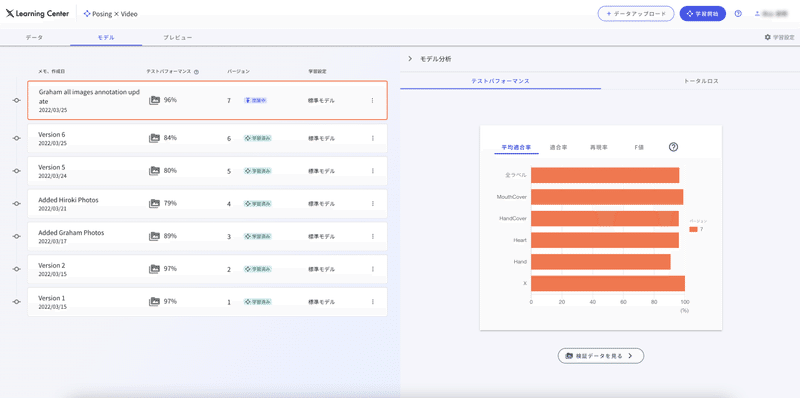Open 学習設定 settings link
The width and height of the screenshot is (800, 398).
pyautogui.click(x=779, y=38)
